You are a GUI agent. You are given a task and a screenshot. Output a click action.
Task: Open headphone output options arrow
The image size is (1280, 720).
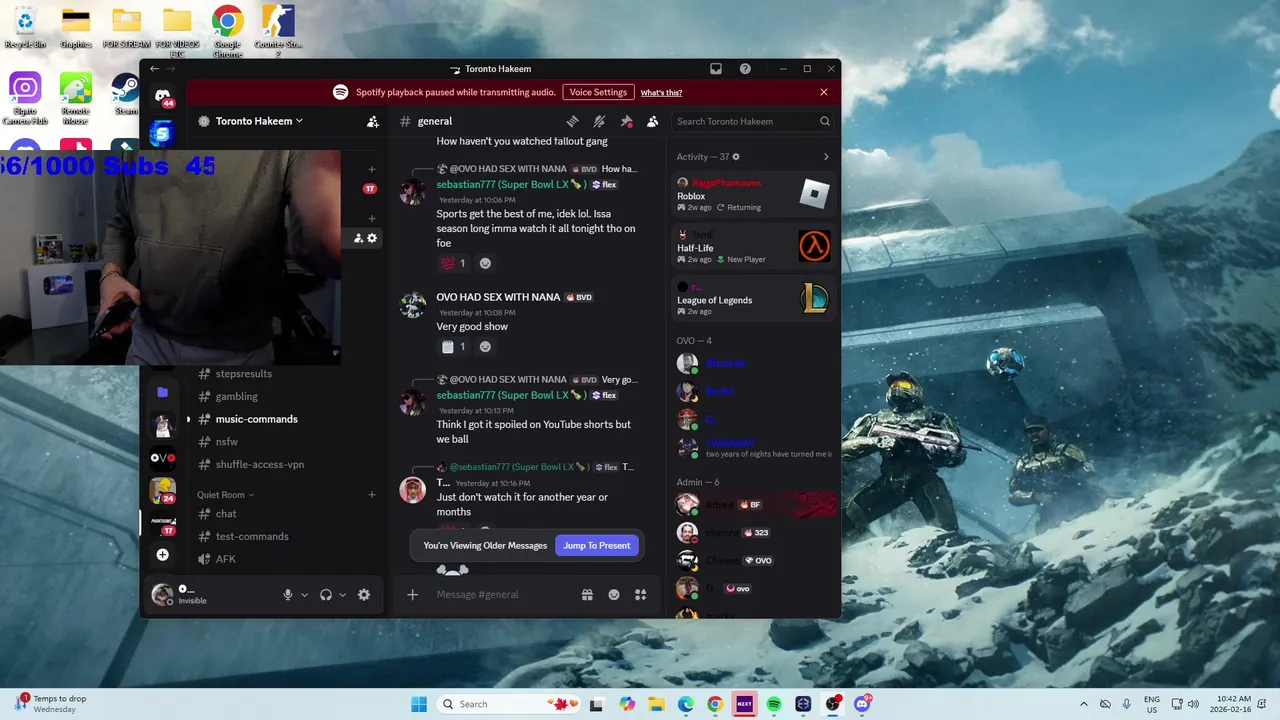343,595
